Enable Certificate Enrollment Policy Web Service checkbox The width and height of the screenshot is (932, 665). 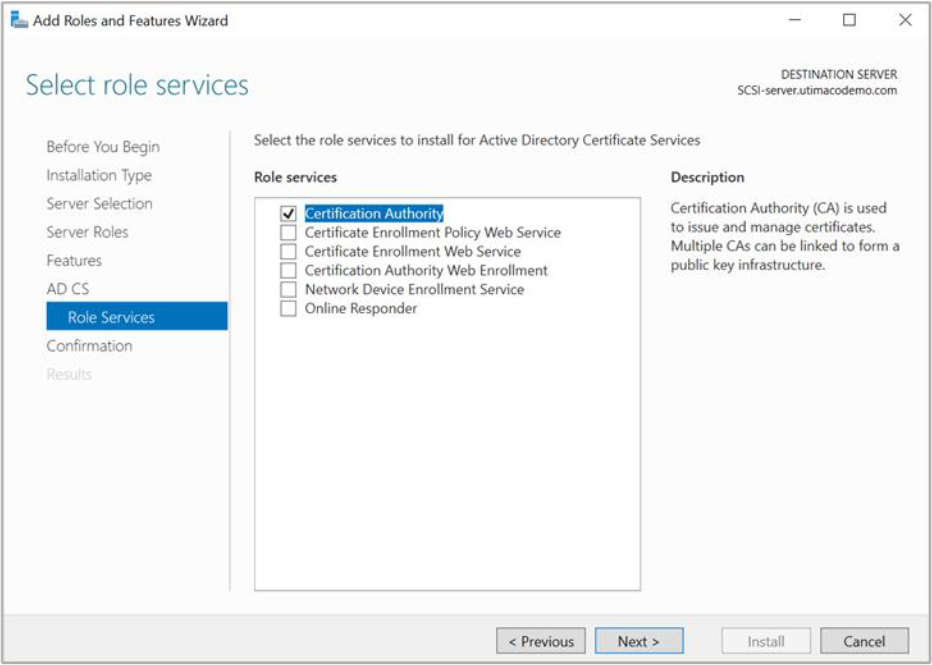pyautogui.click(x=289, y=233)
